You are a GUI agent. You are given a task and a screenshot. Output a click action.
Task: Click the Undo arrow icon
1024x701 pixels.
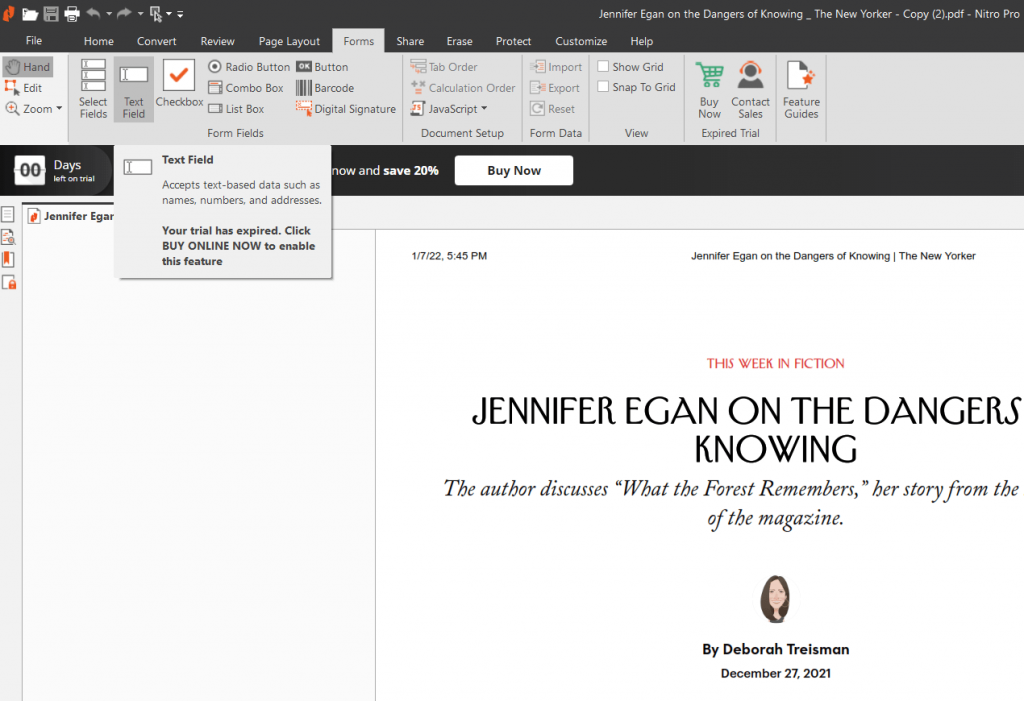[93, 13]
